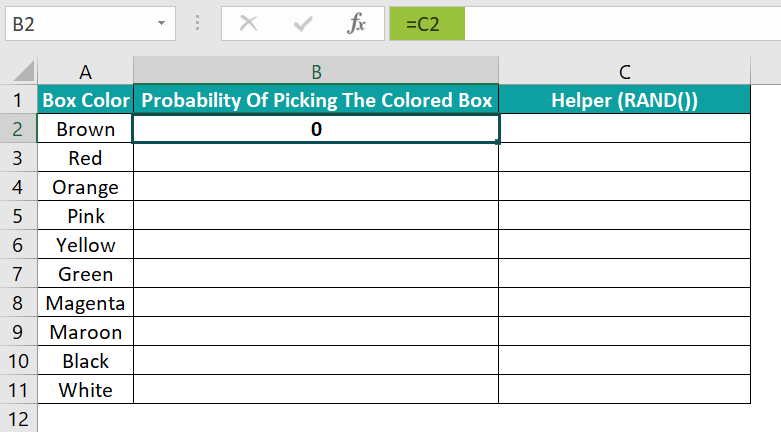The height and width of the screenshot is (432, 781).
Task: Select the cell containing 'Pink'
Action: [x=86, y=215]
